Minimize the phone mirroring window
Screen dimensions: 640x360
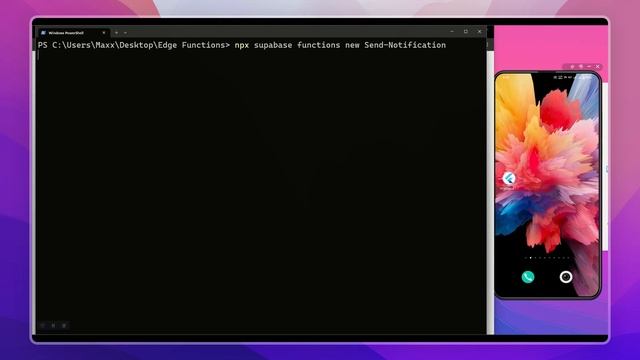(589, 66)
